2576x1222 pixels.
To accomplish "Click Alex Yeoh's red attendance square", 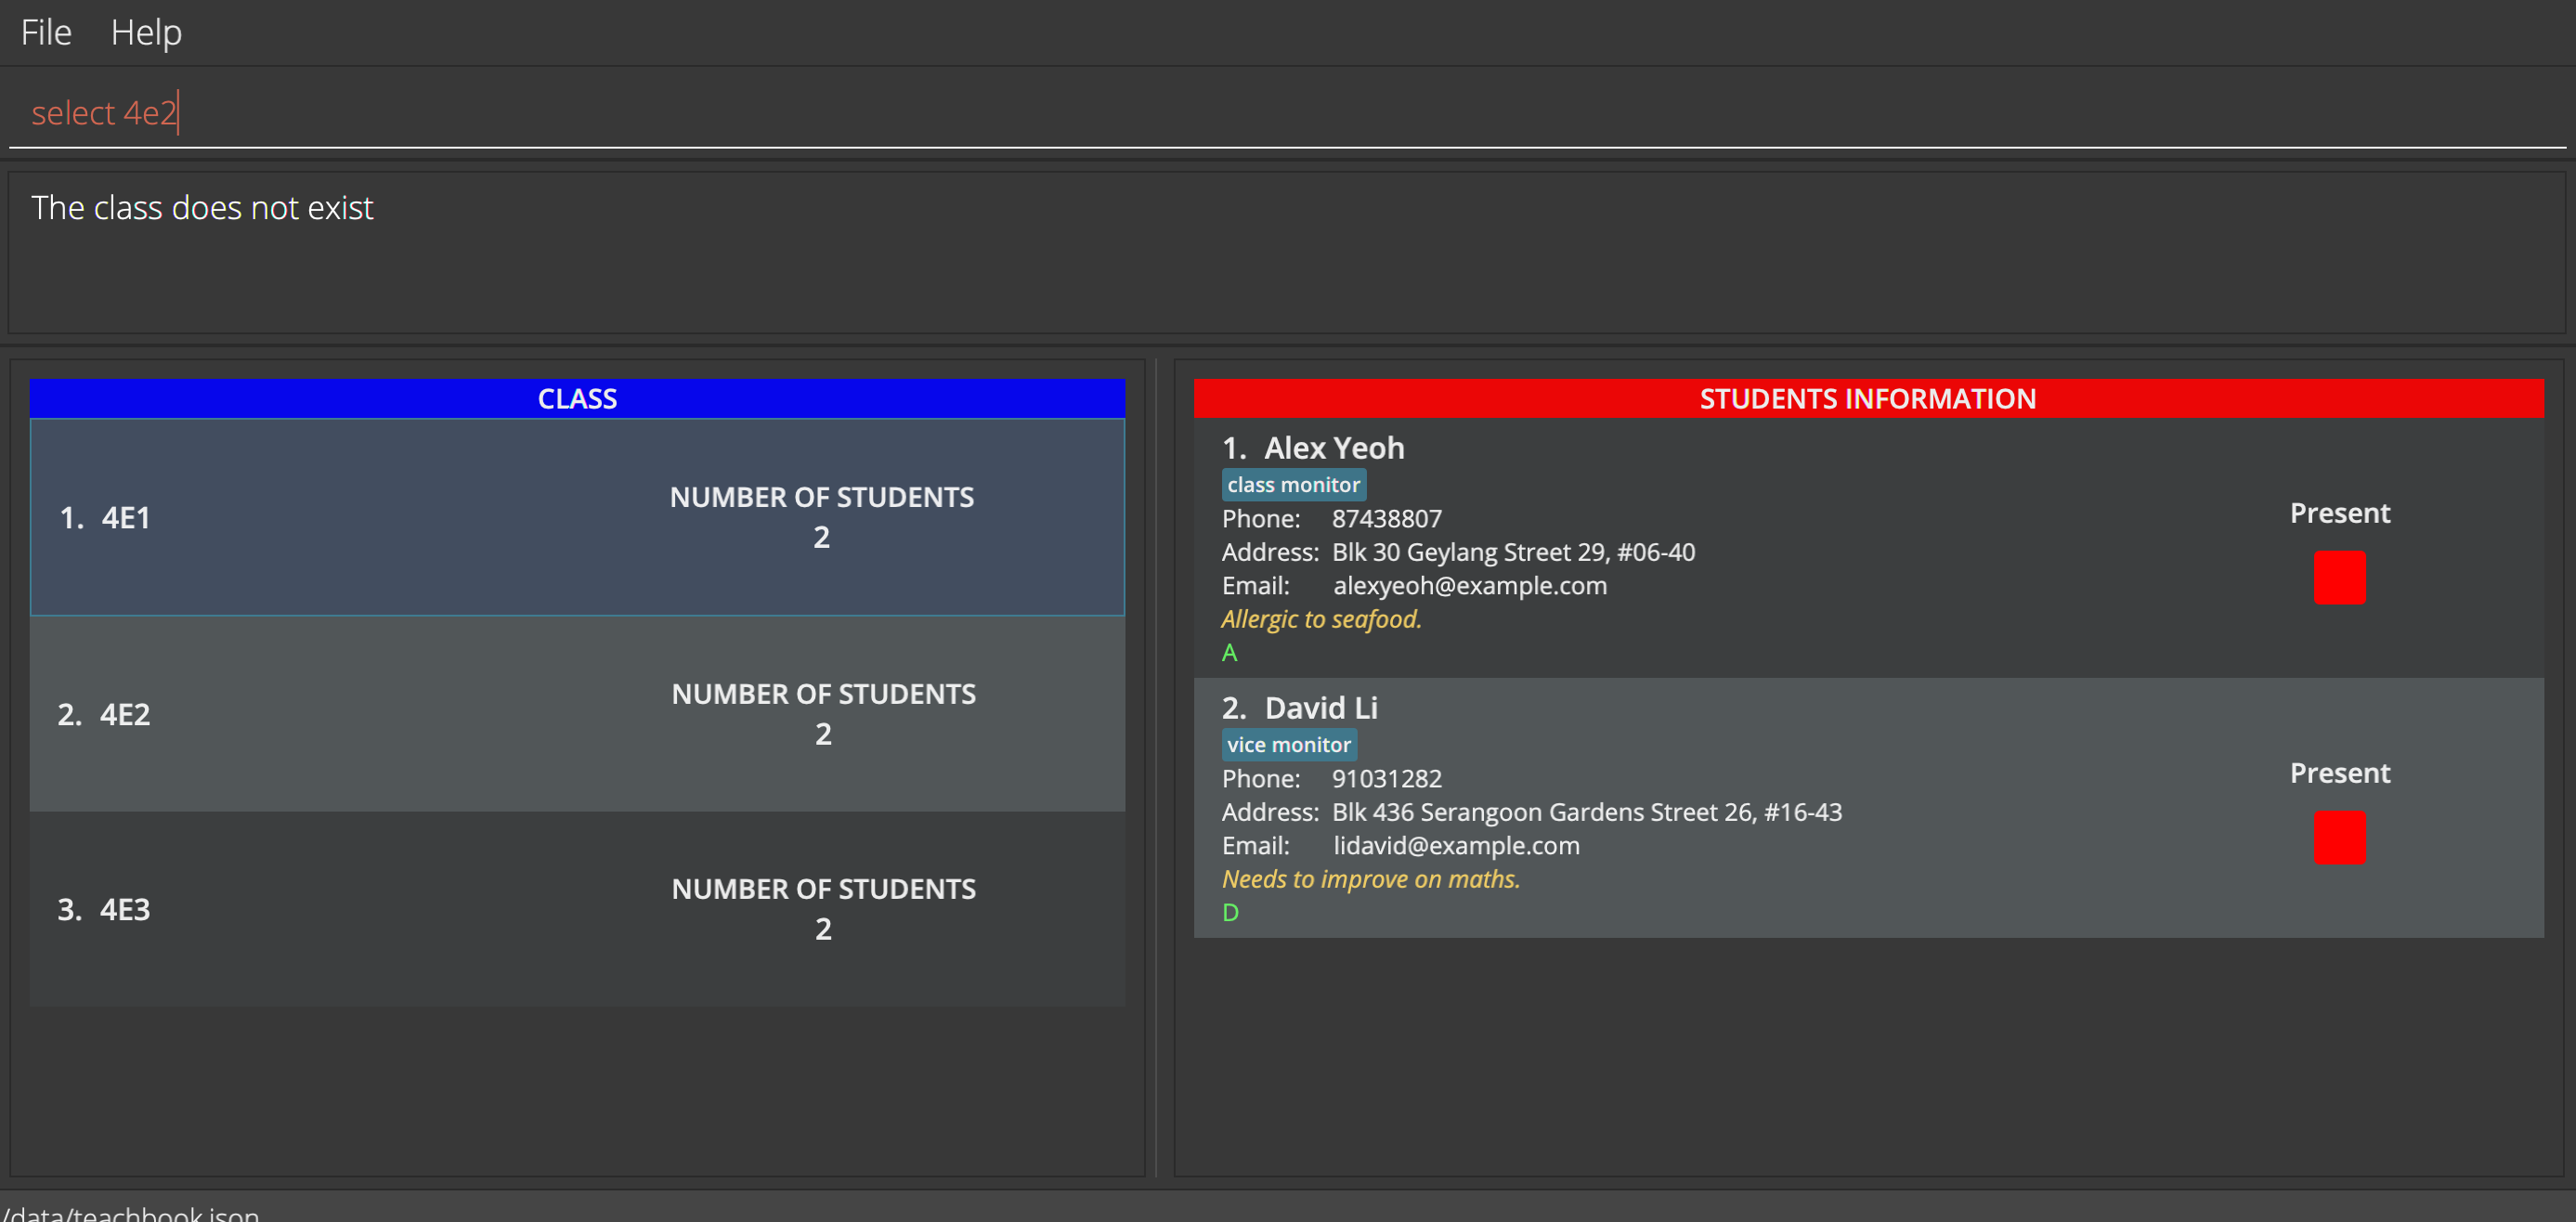I will pyautogui.click(x=2338, y=578).
